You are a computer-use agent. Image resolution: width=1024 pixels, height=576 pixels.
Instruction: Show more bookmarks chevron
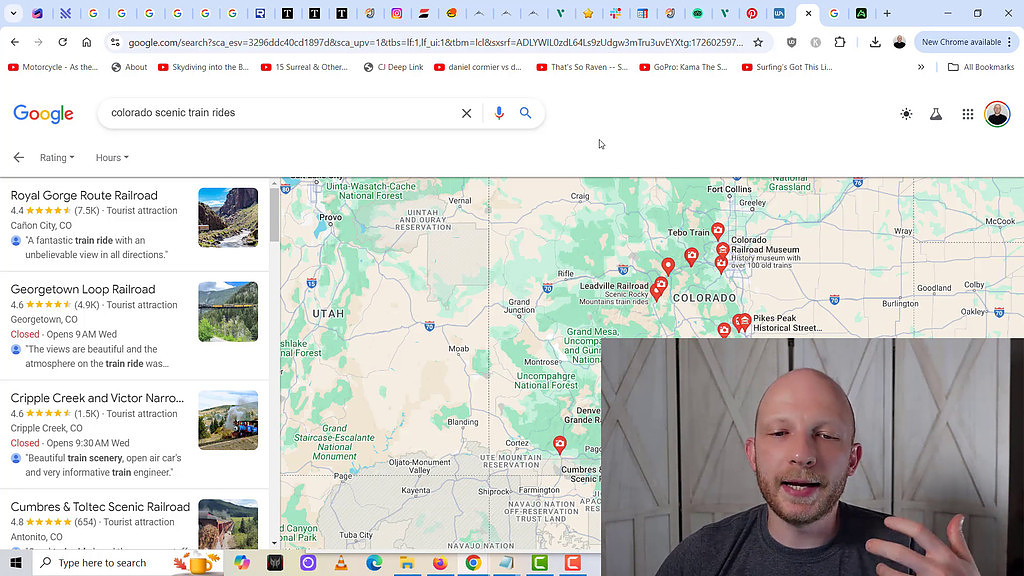(921, 67)
